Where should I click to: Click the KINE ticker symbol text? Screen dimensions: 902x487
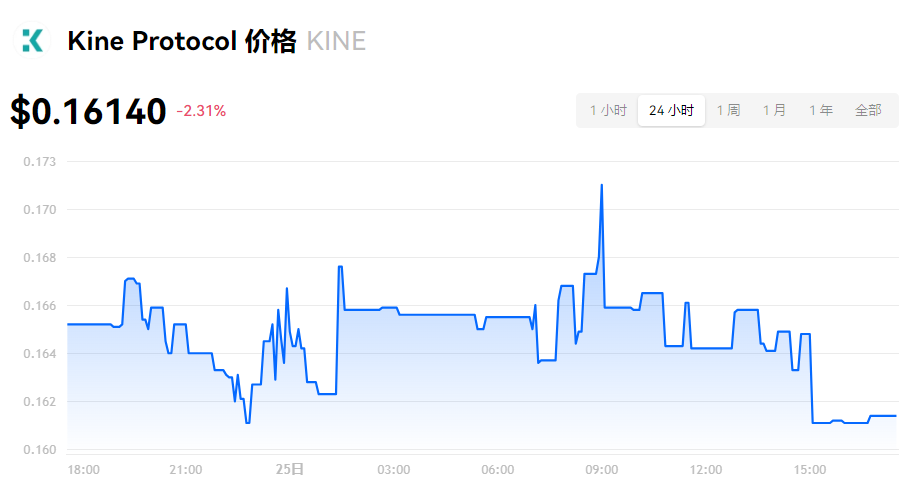pos(337,41)
